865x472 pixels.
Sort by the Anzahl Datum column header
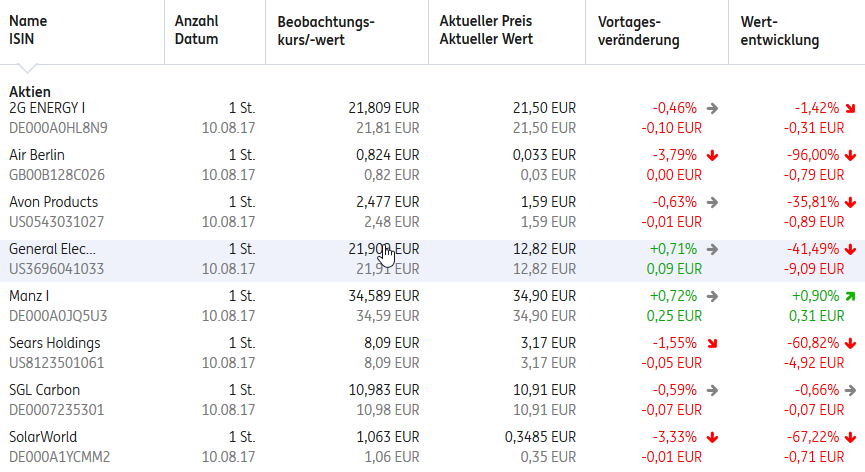point(196,30)
